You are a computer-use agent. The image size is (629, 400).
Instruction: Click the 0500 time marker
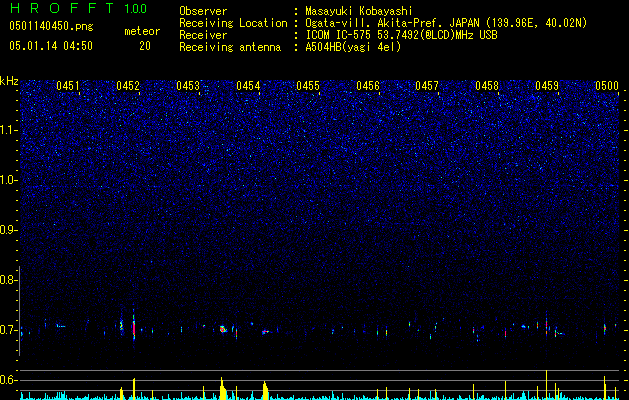click(607, 86)
